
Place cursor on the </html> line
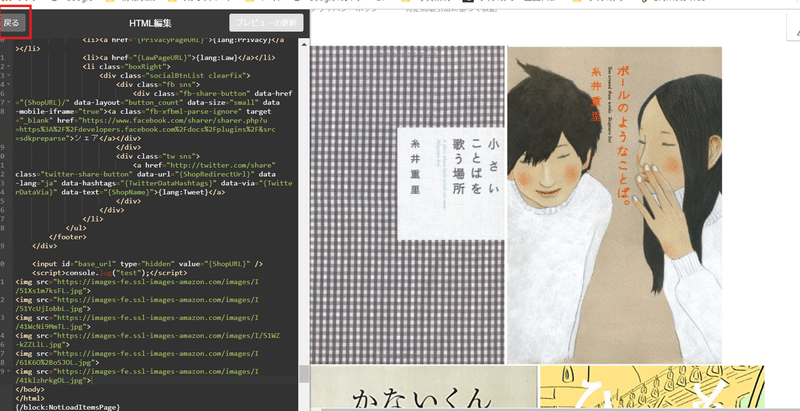coord(30,398)
